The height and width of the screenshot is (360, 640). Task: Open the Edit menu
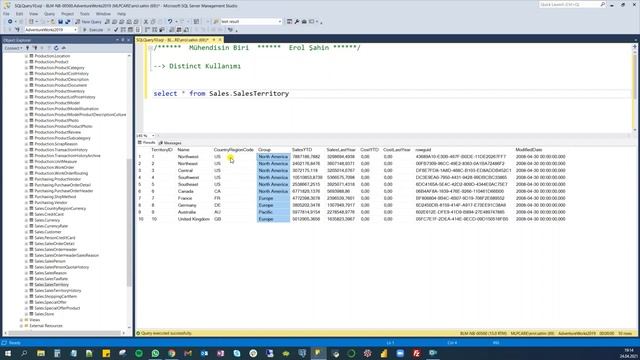[20, 14]
